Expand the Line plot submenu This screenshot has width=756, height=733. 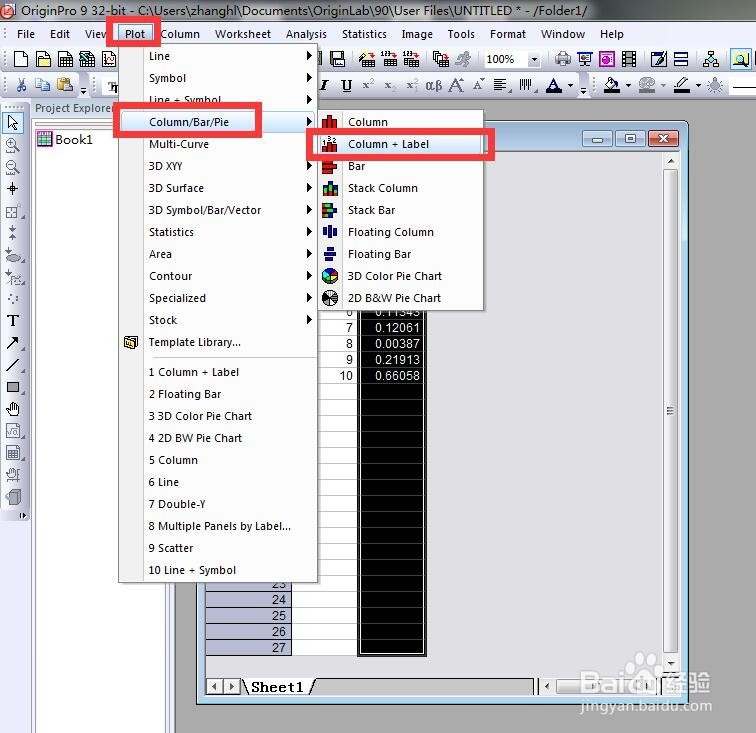(218, 56)
